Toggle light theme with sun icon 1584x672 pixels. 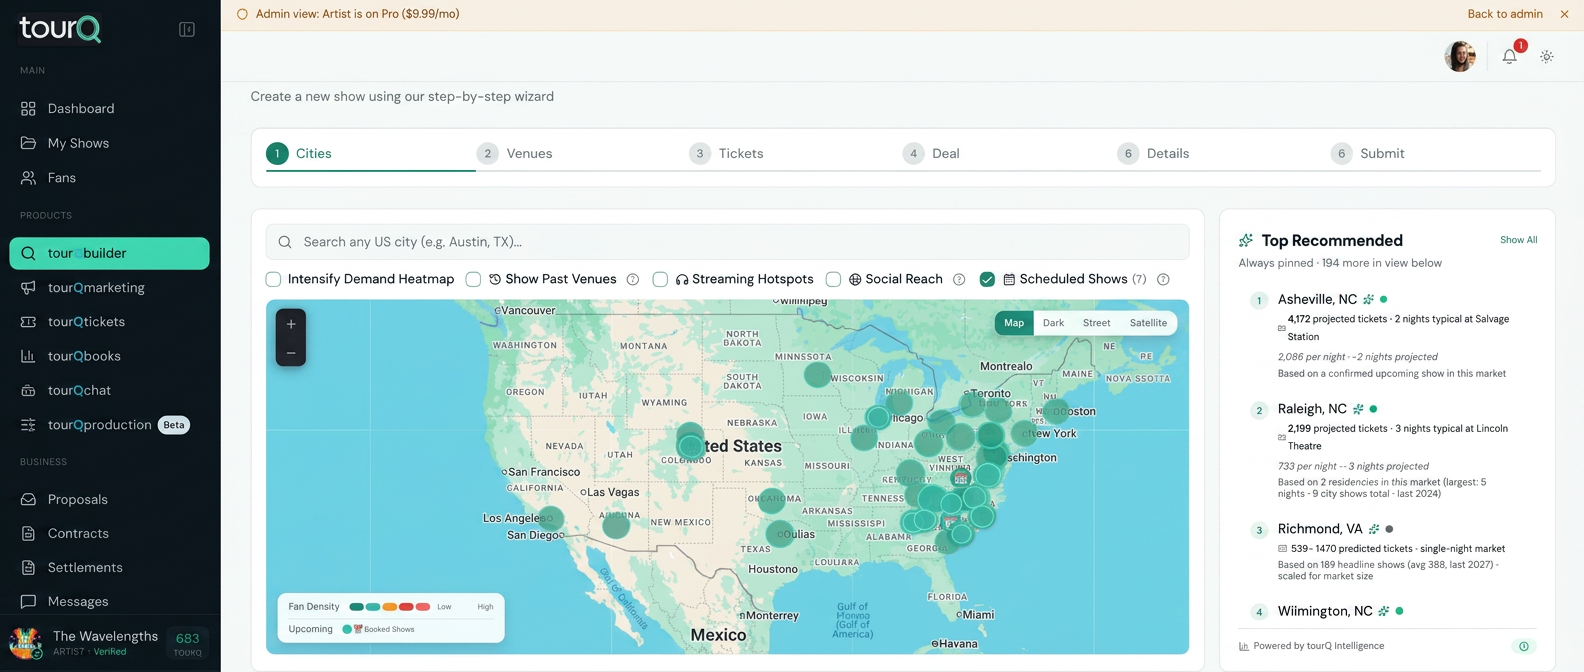click(x=1547, y=56)
